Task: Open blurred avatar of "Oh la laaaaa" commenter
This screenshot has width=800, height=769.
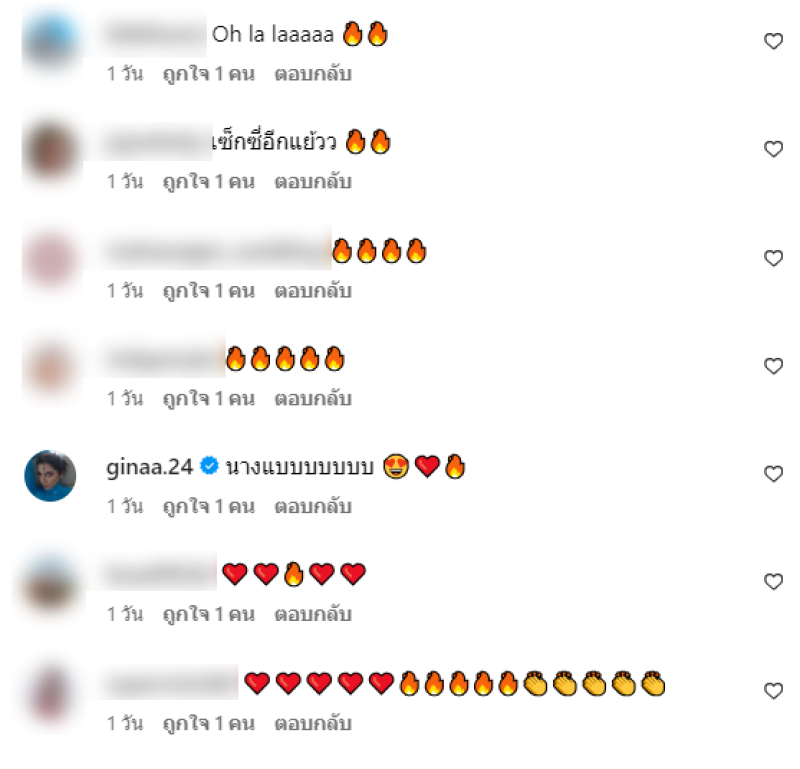Action: point(50,40)
